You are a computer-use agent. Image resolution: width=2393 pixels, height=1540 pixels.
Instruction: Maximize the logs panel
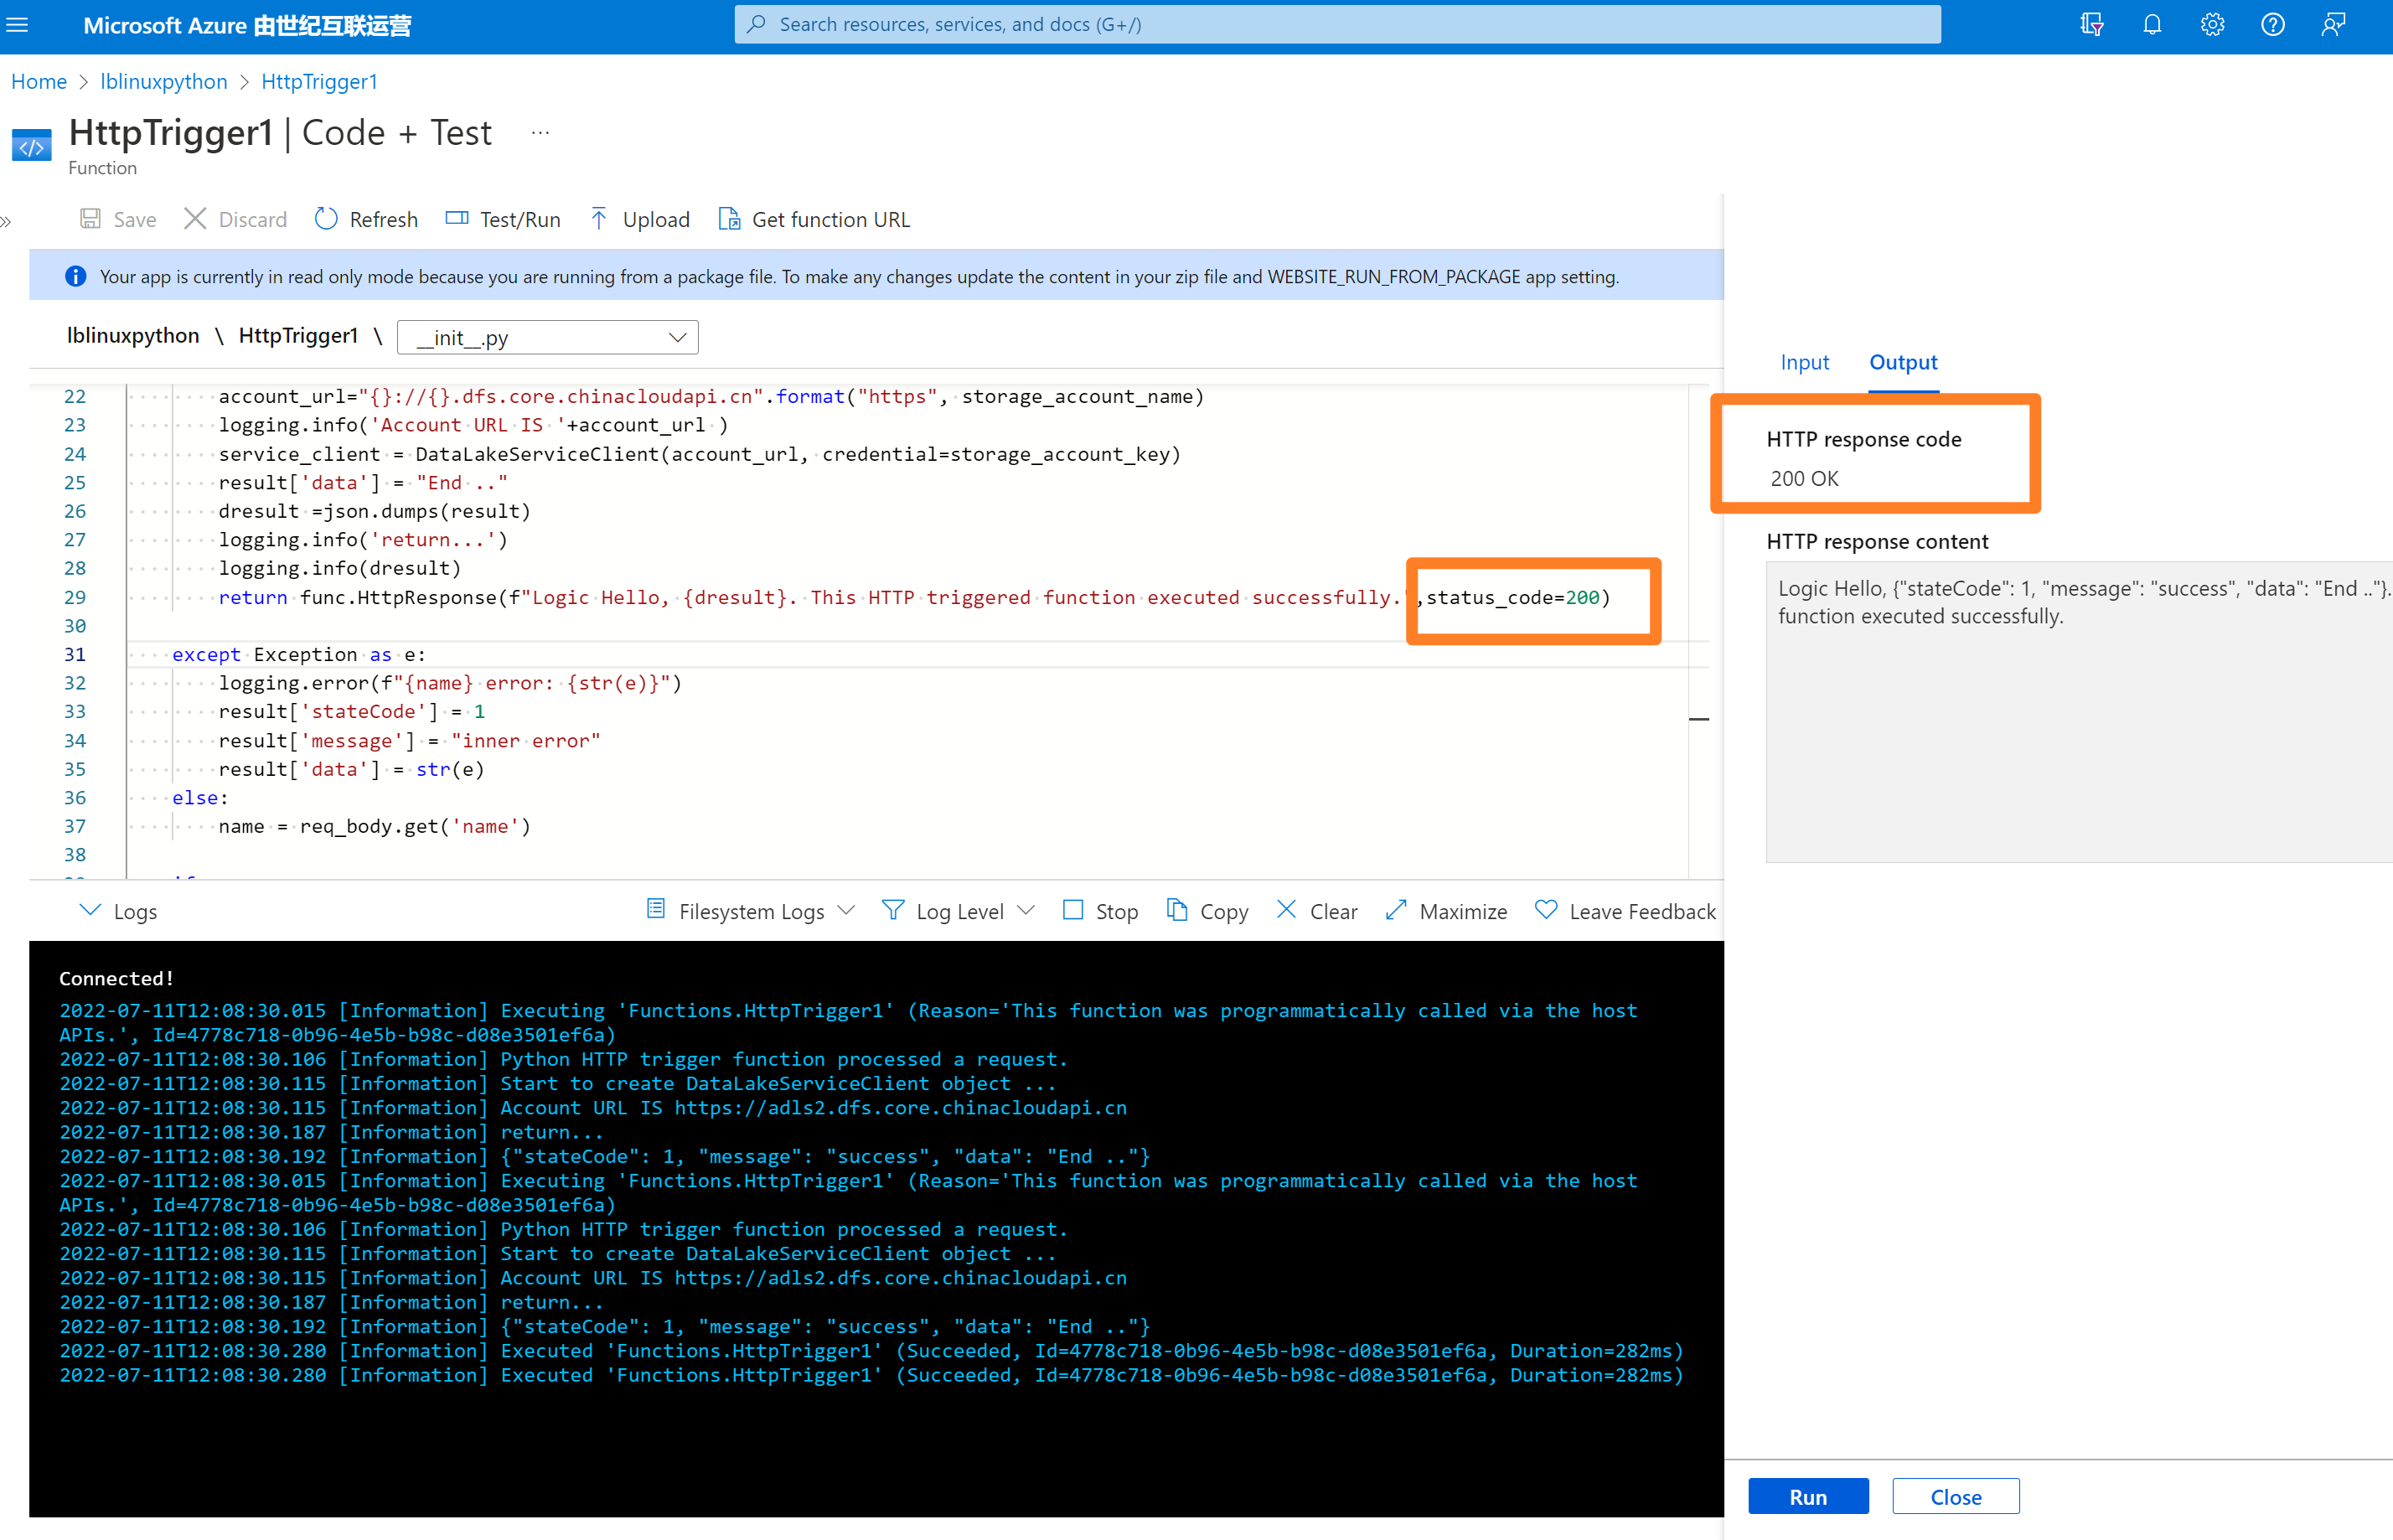pyautogui.click(x=1446, y=911)
